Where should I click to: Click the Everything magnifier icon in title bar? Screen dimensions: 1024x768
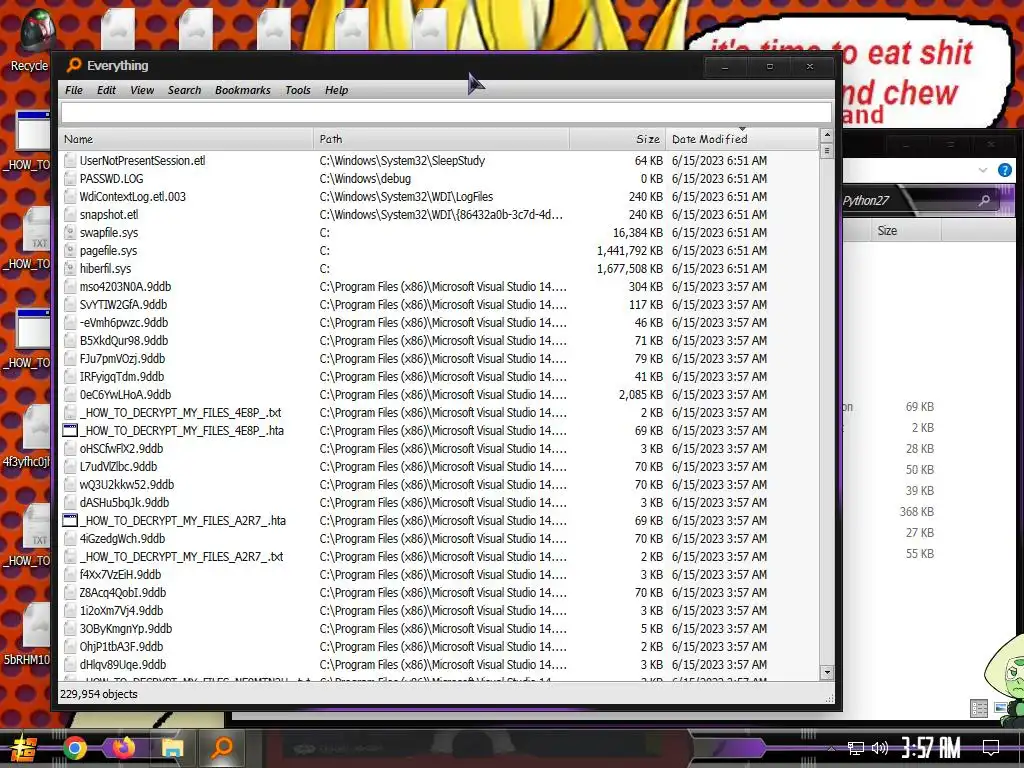click(x=74, y=65)
